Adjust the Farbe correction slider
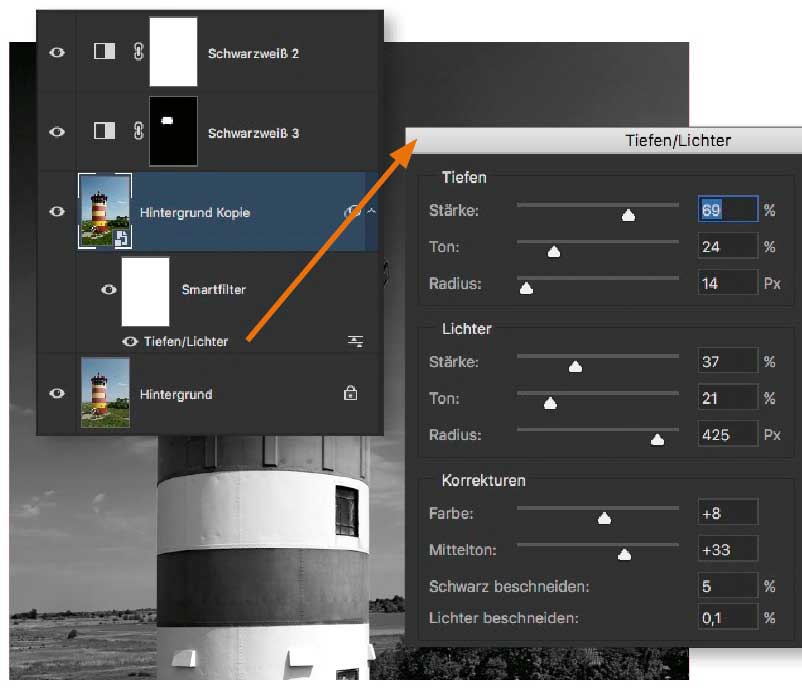802x695 pixels. (604, 519)
